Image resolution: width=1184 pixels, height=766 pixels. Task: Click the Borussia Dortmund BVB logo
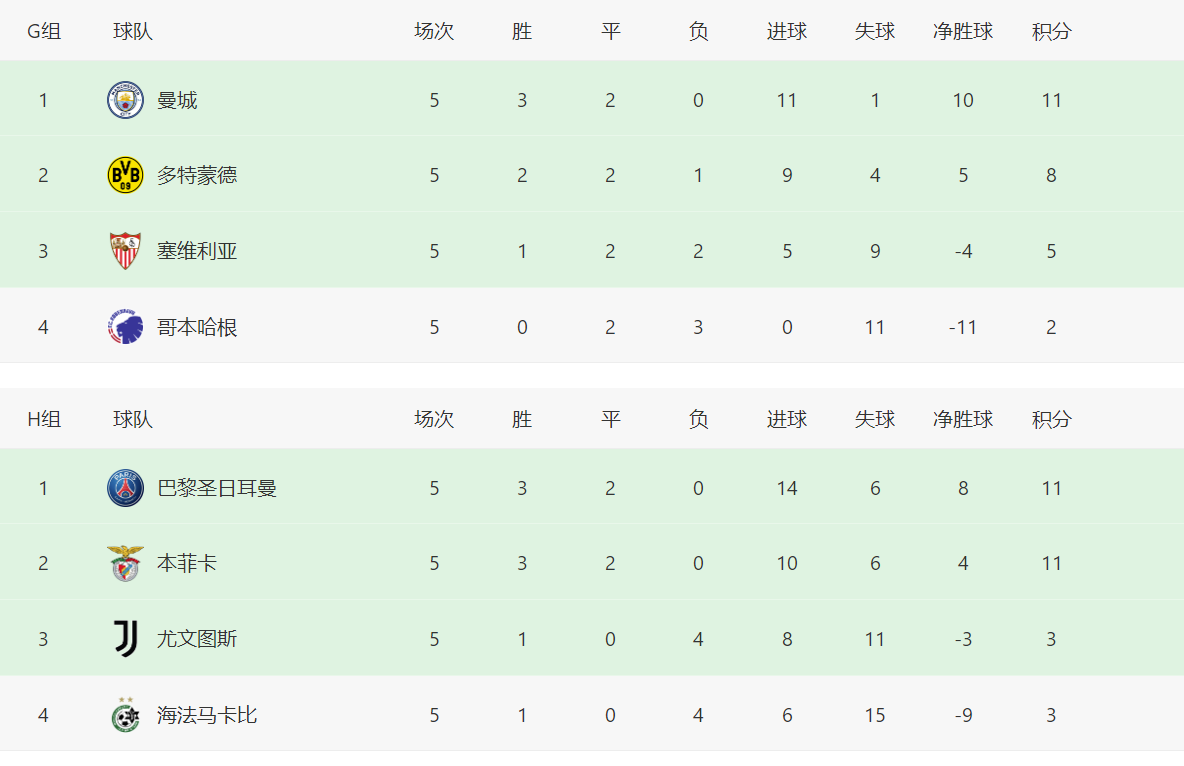click(x=125, y=175)
